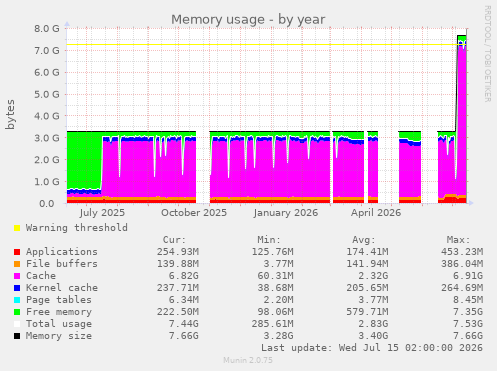Click the 'October 2025' x-axis label

(x=194, y=213)
